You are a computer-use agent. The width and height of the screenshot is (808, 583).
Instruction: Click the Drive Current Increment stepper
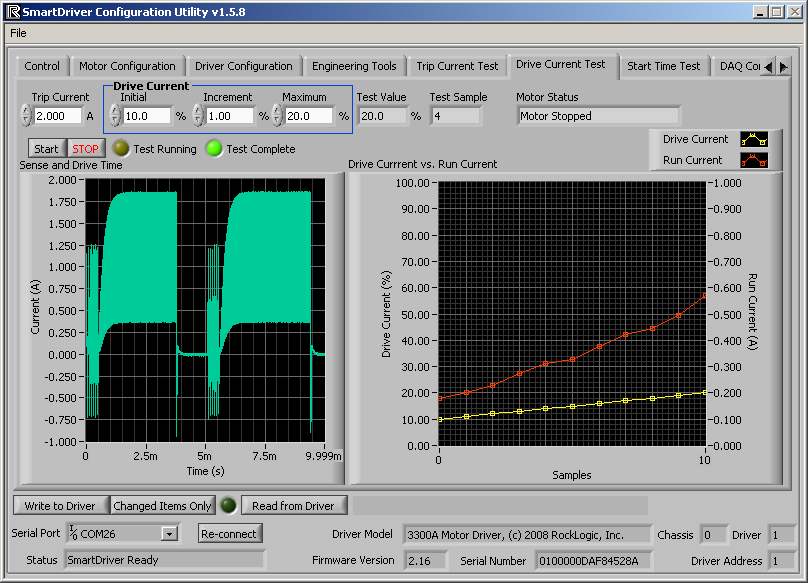[197, 115]
